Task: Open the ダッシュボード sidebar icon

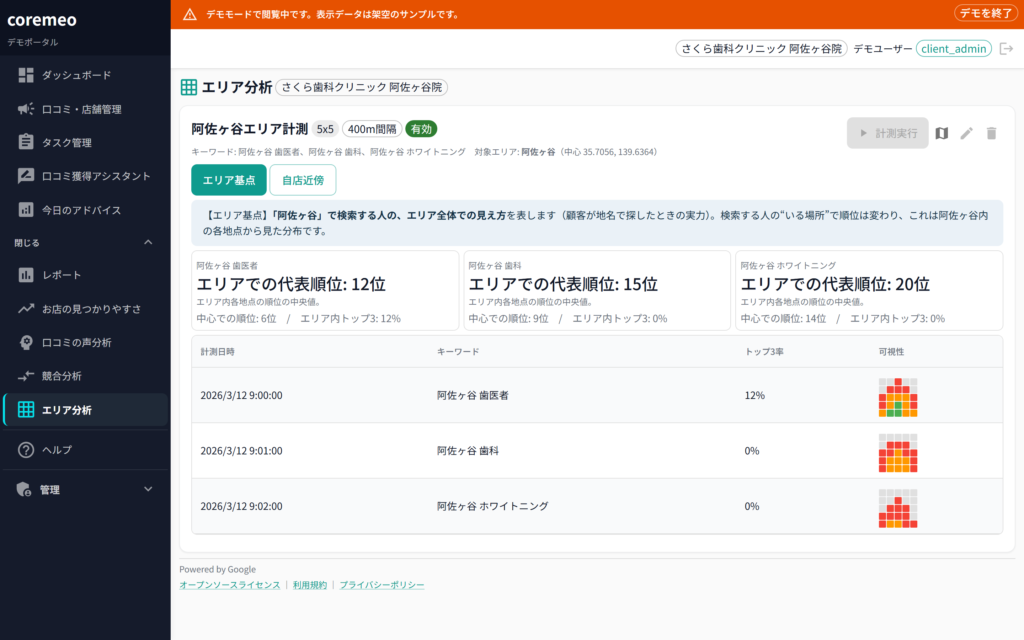Action: [x=26, y=75]
